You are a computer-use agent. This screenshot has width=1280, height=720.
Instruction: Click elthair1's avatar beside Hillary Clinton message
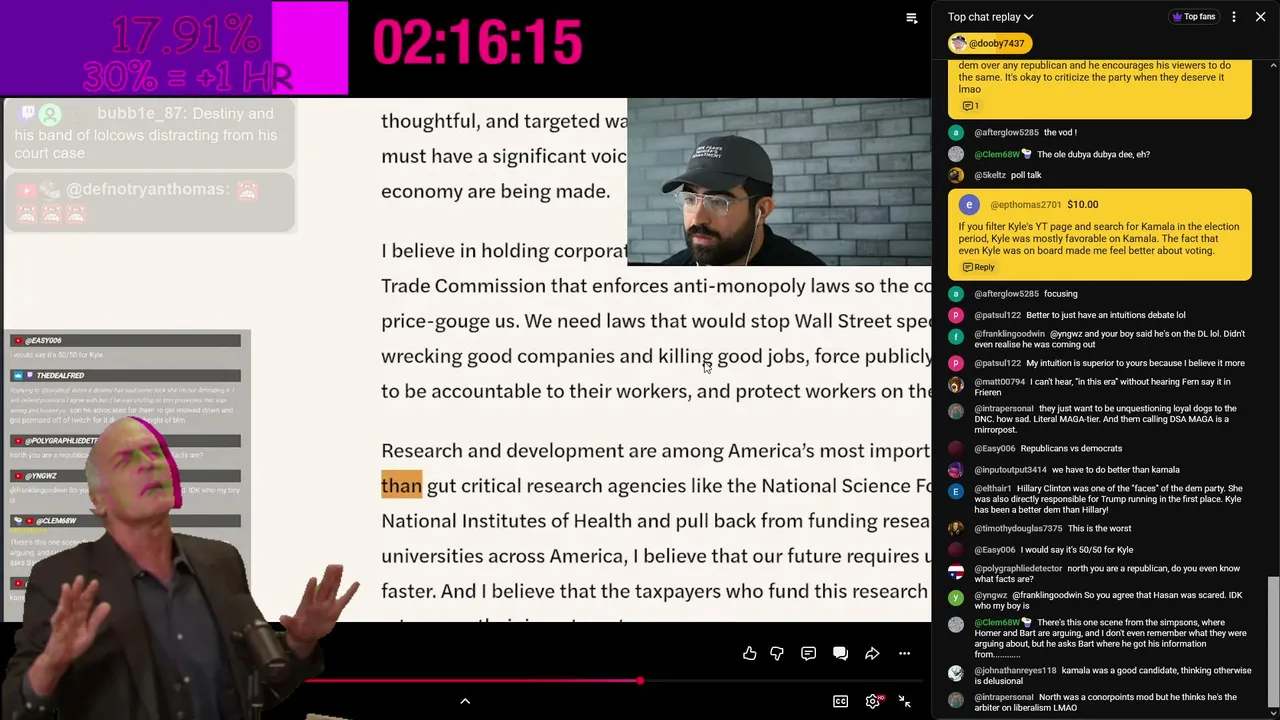[x=956, y=492]
